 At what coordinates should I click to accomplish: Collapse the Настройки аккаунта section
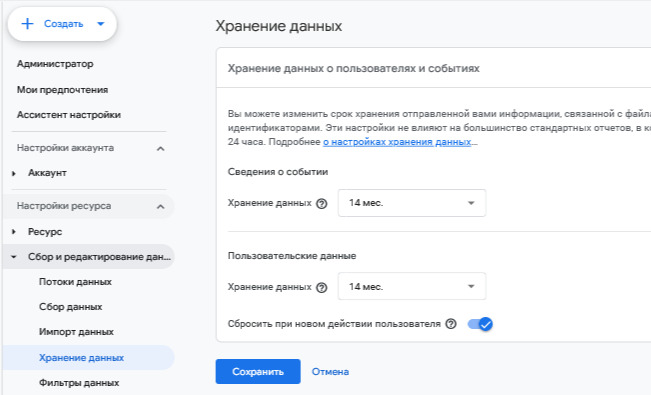[x=160, y=148]
